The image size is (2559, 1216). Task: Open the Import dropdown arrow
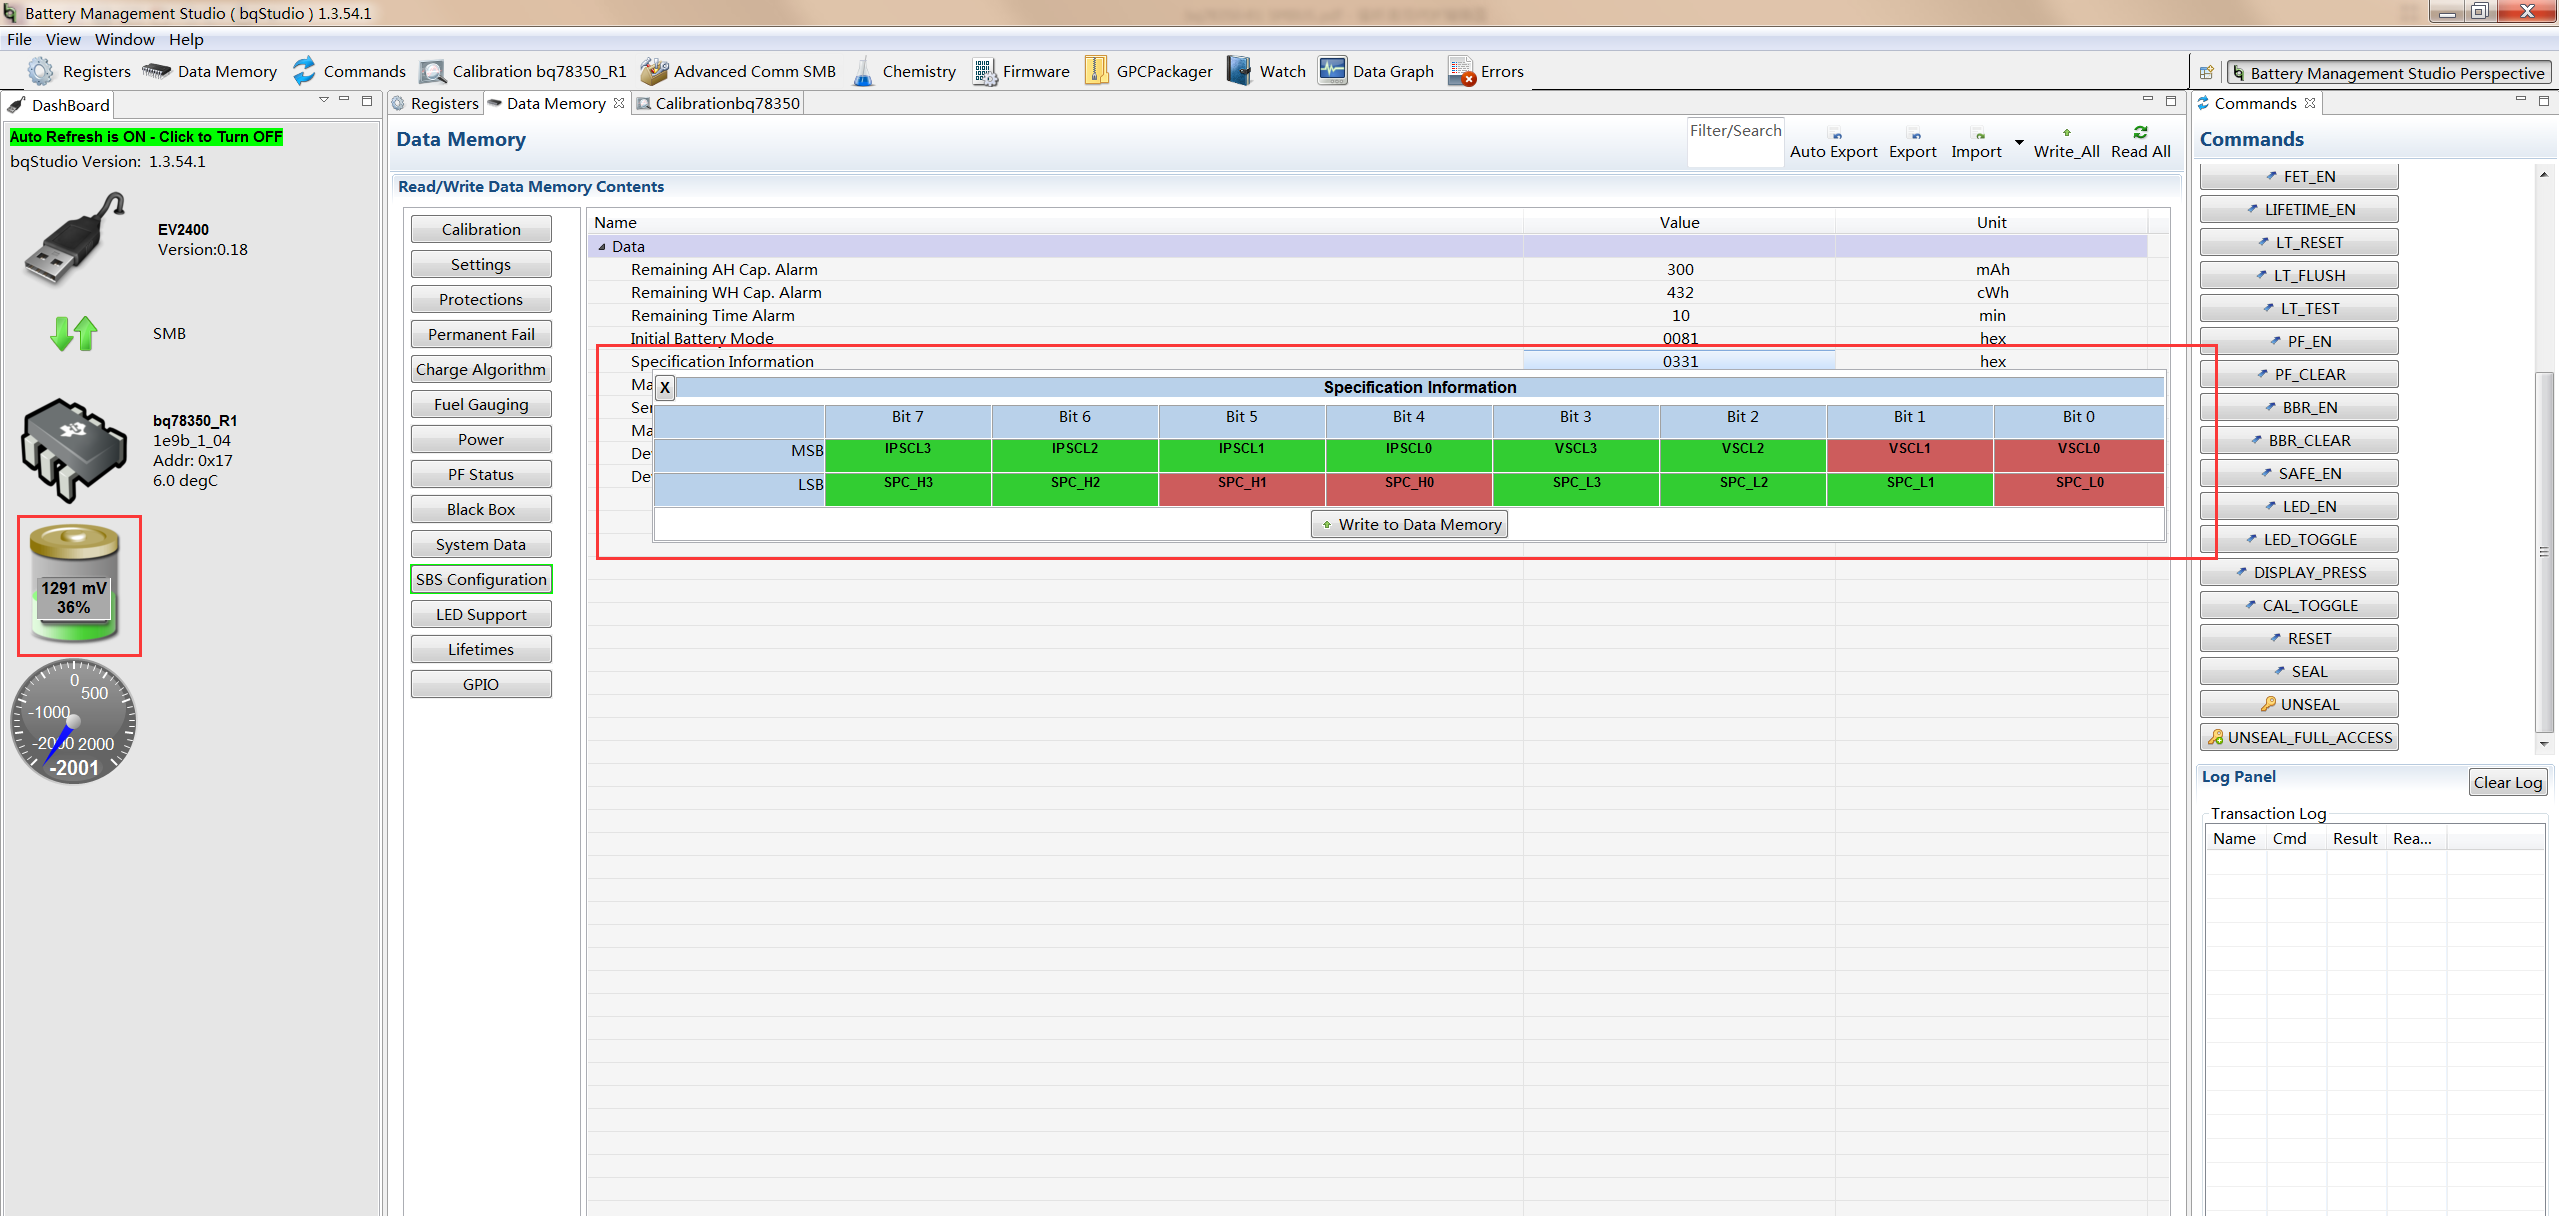click(2019, 143)
